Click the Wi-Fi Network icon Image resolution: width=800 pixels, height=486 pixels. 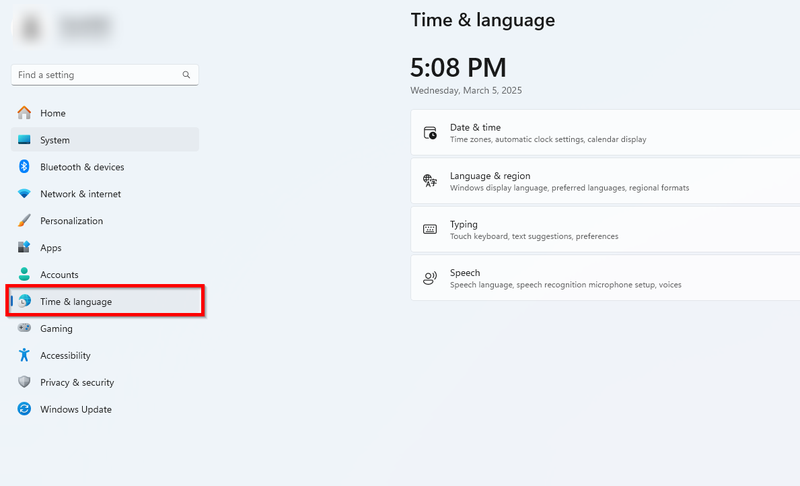pos(24,194)
